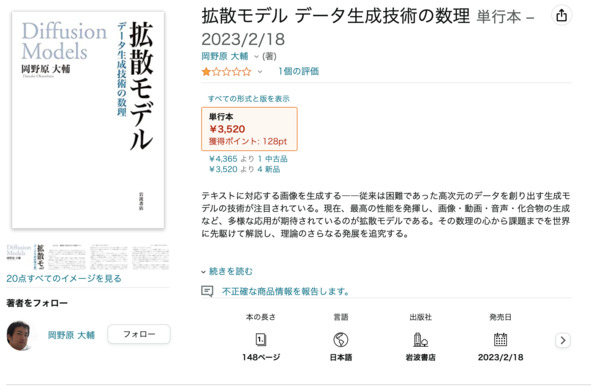Click the large book cover image
The image size is (600, 391).
point(88,120)
